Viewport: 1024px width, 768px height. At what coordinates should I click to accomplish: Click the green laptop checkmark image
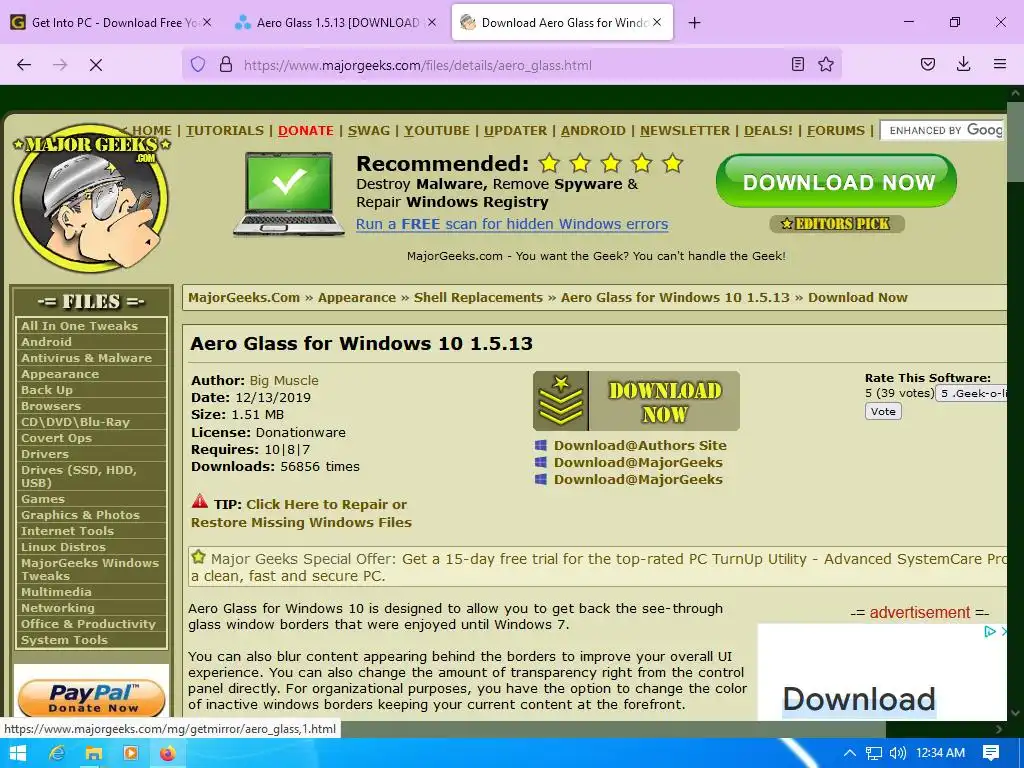[x=289, y=194]
